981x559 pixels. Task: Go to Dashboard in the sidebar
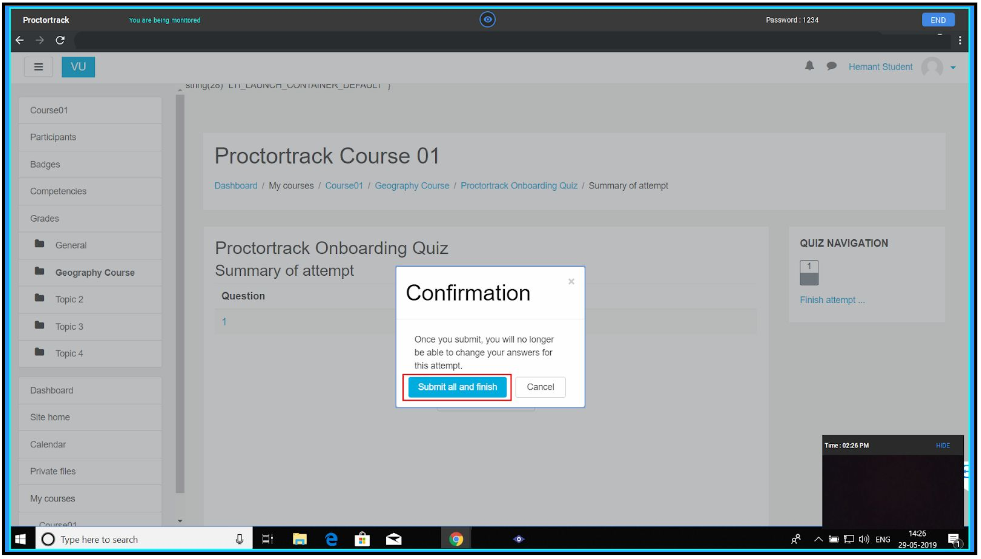[x=90, y=390]
